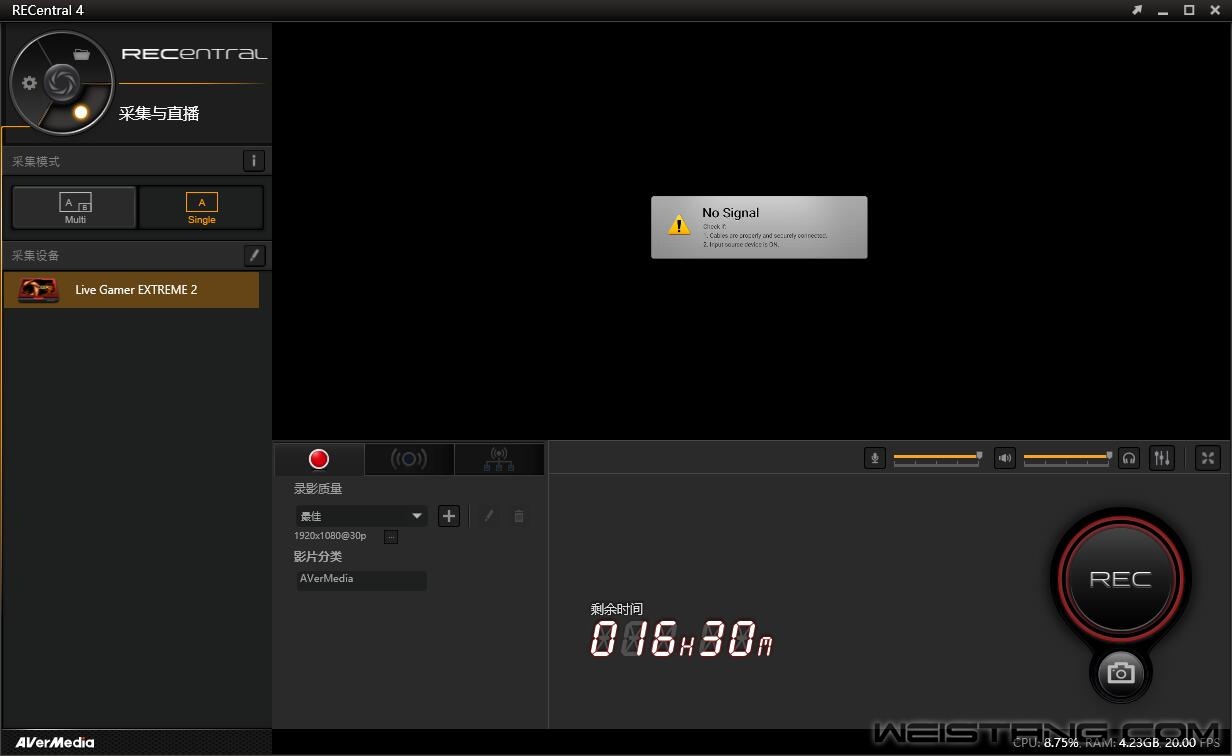Image resolution: width=1232 pixels, height=756 pixels.
Task: Open the multi-stream network tab
Action: point(498,459)
